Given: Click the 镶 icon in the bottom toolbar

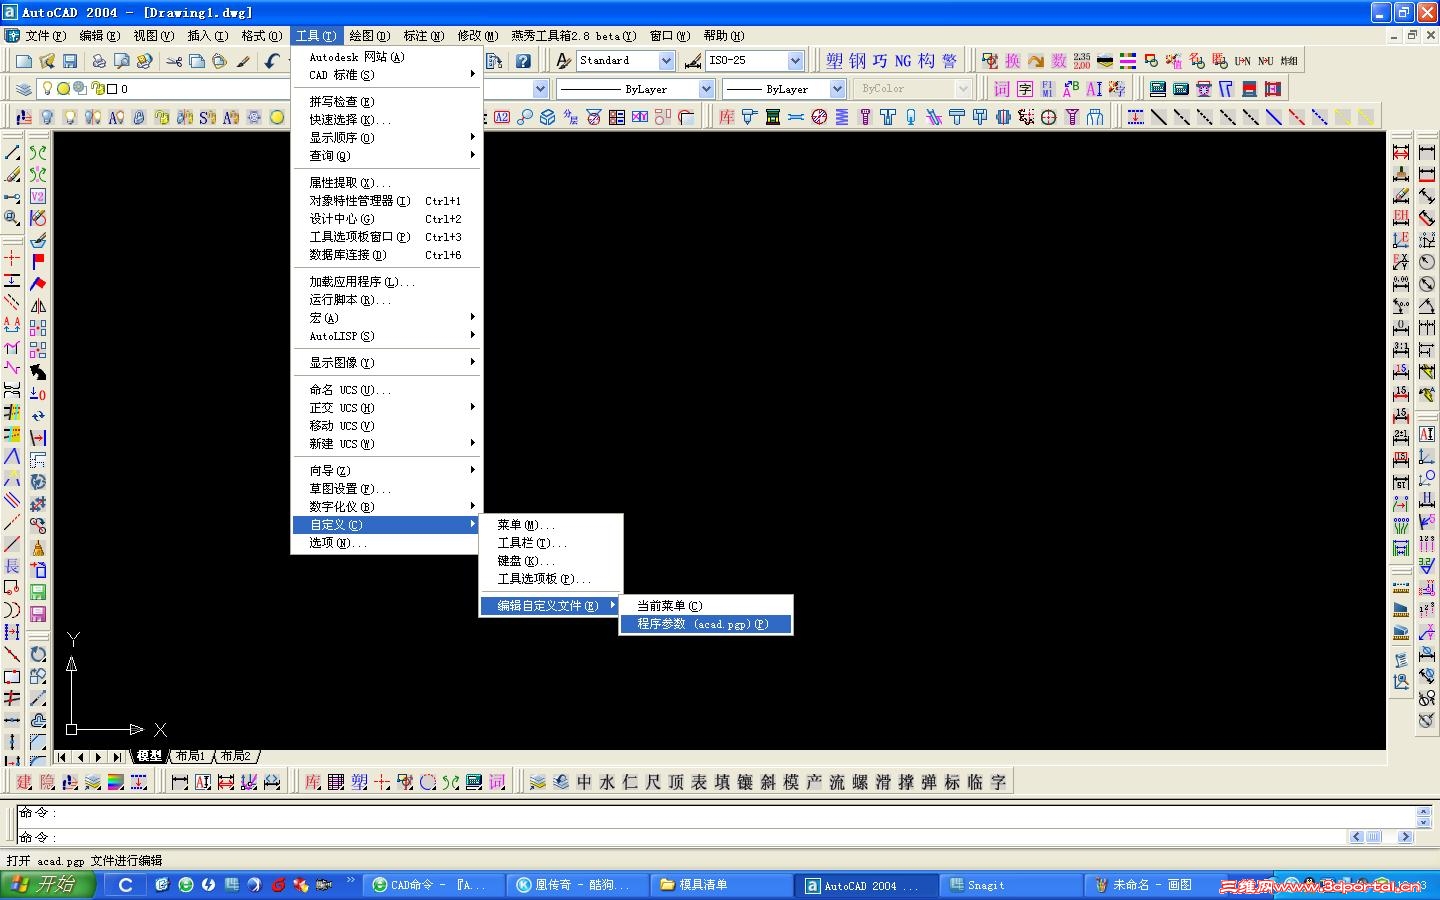Looking at the screenshot, I should [745, 782].
